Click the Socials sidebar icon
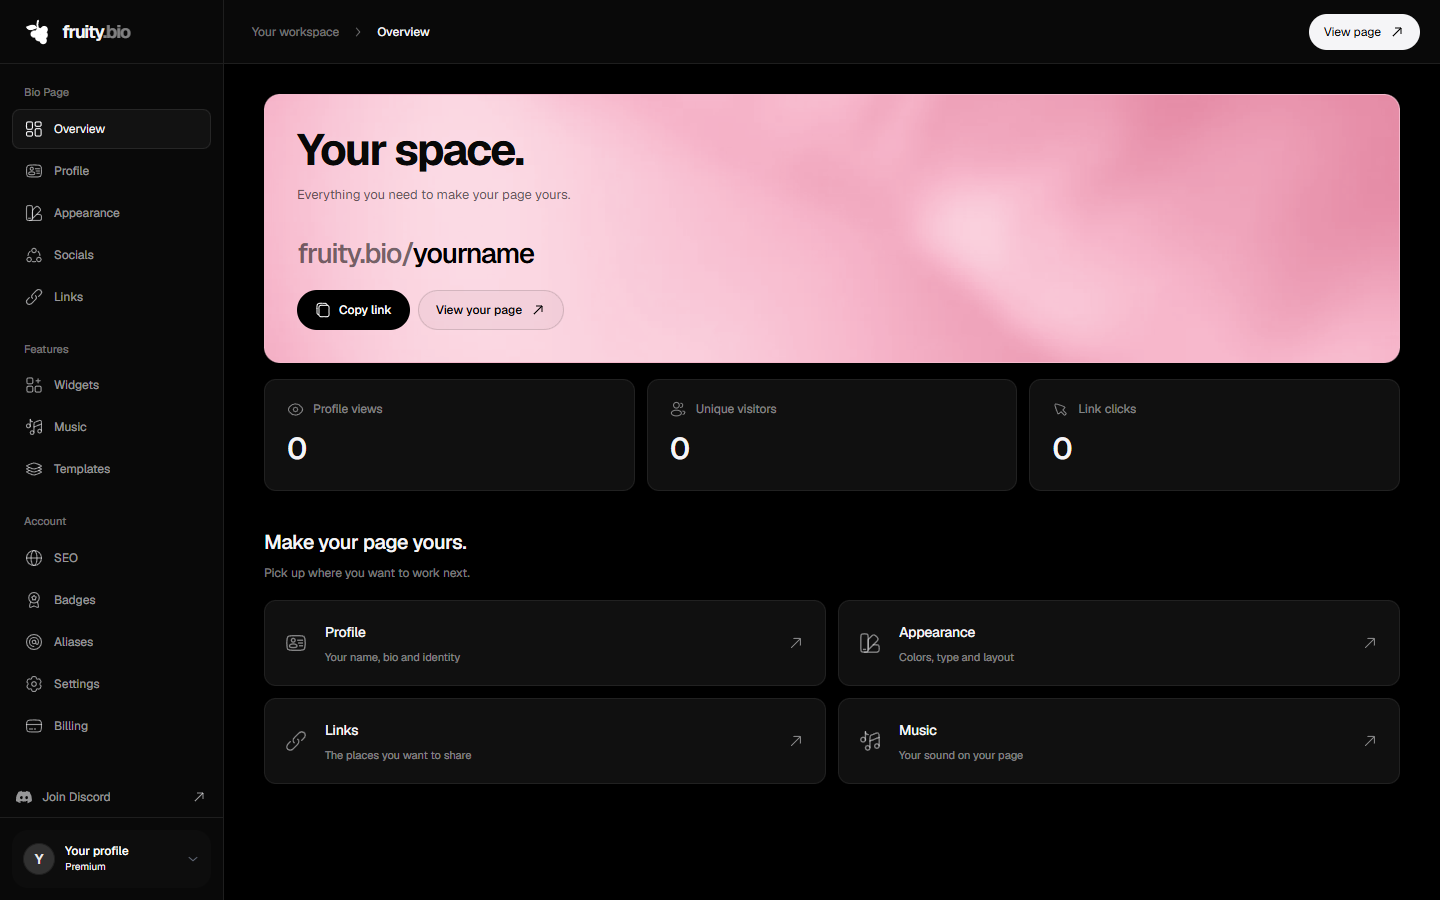Screen dimensions: 1440x900 pos(34,255)
